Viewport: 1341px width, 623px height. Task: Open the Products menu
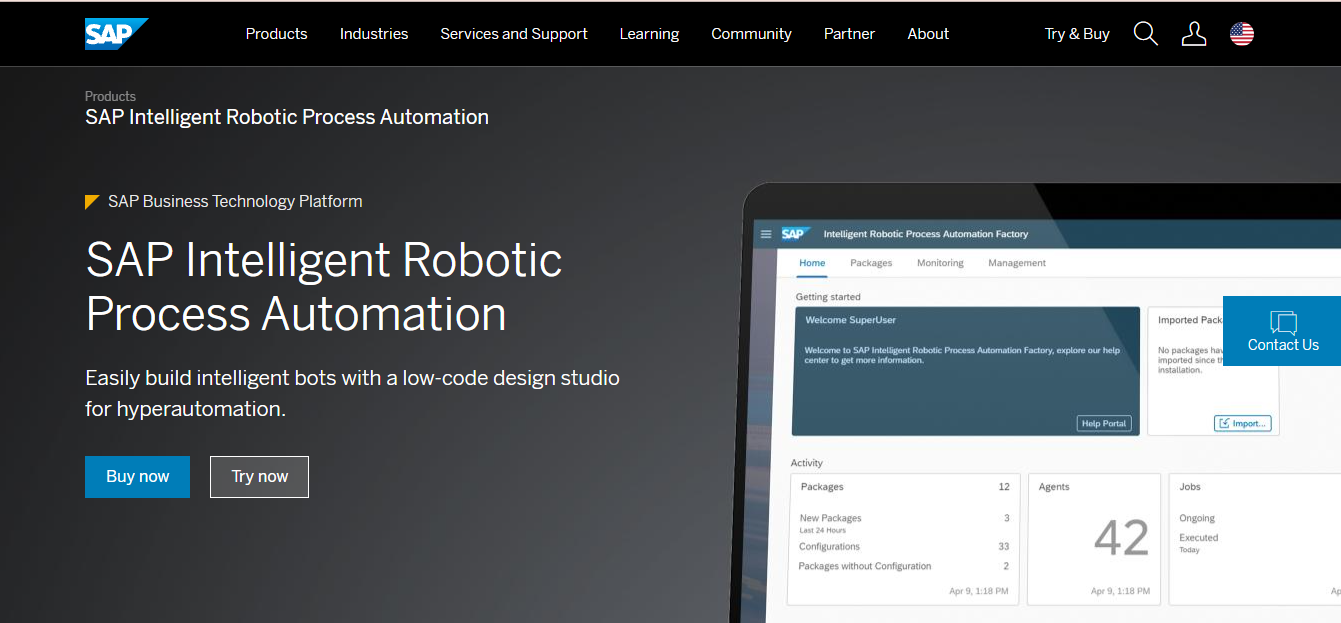point(276,34)
